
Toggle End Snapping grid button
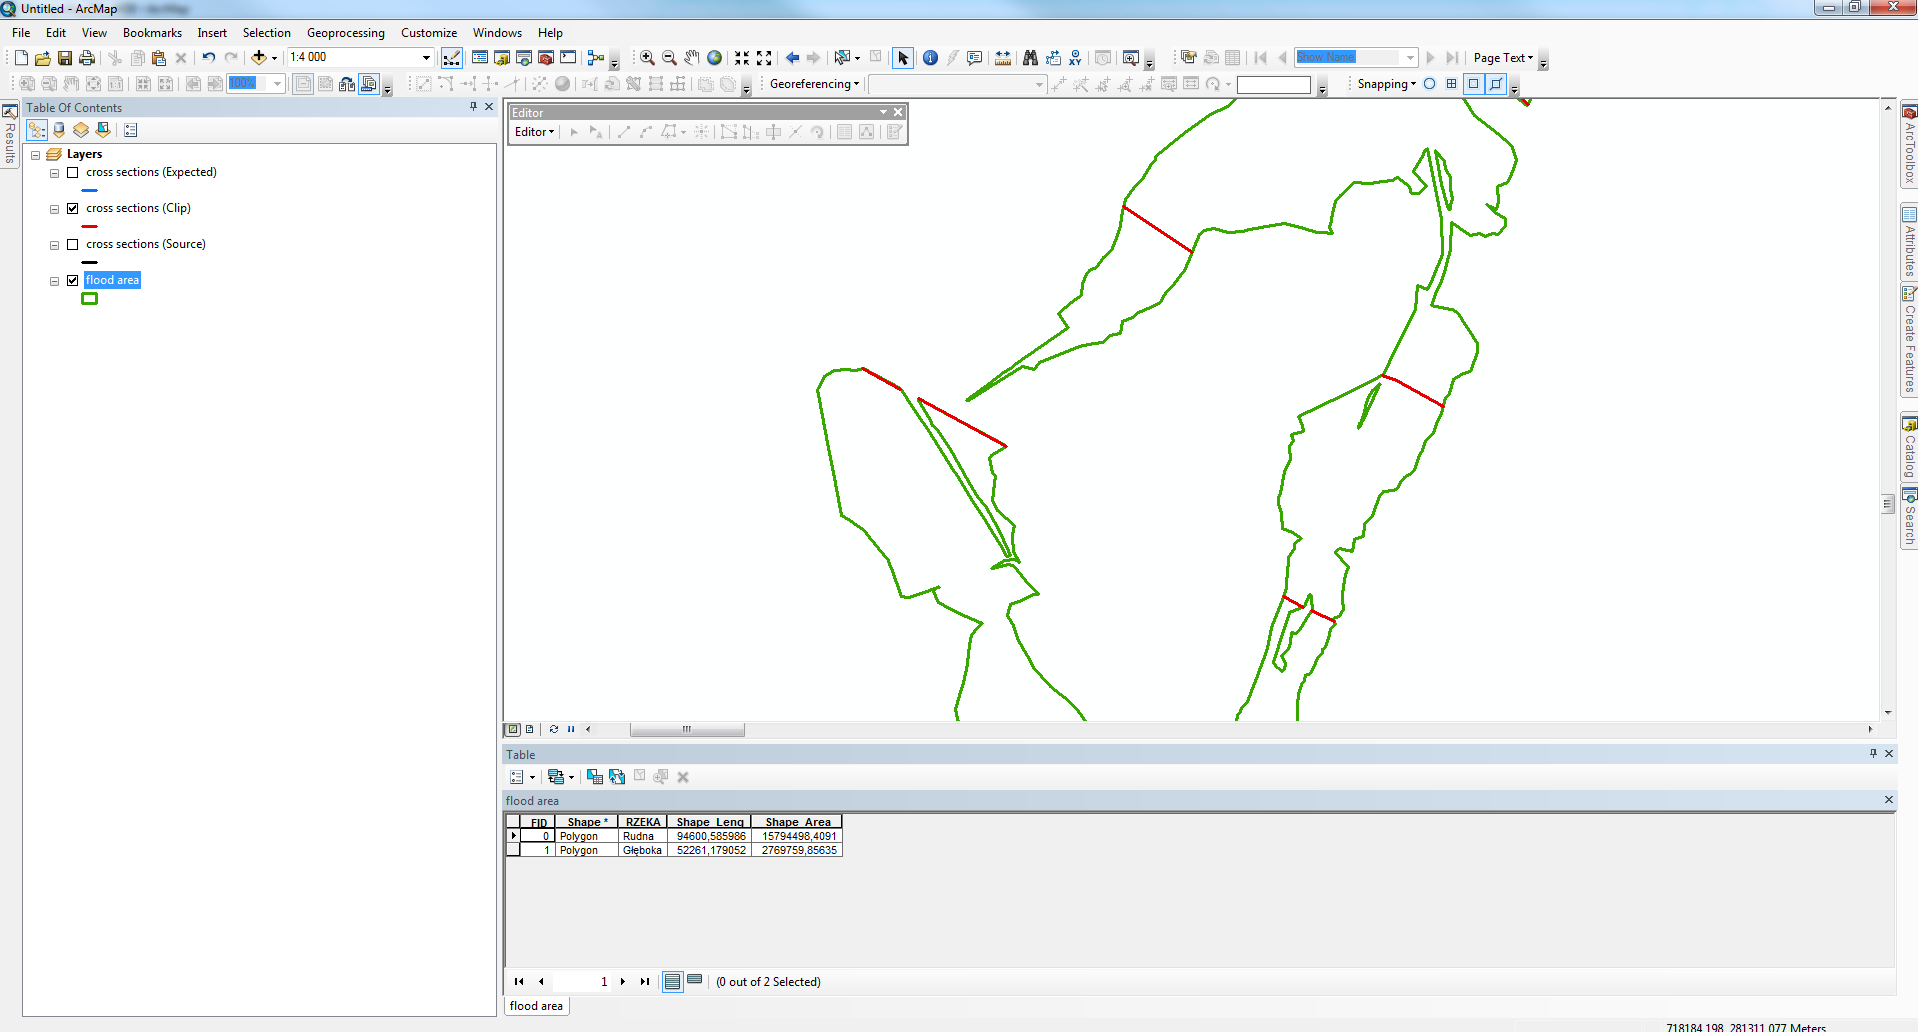(1451, 84)
